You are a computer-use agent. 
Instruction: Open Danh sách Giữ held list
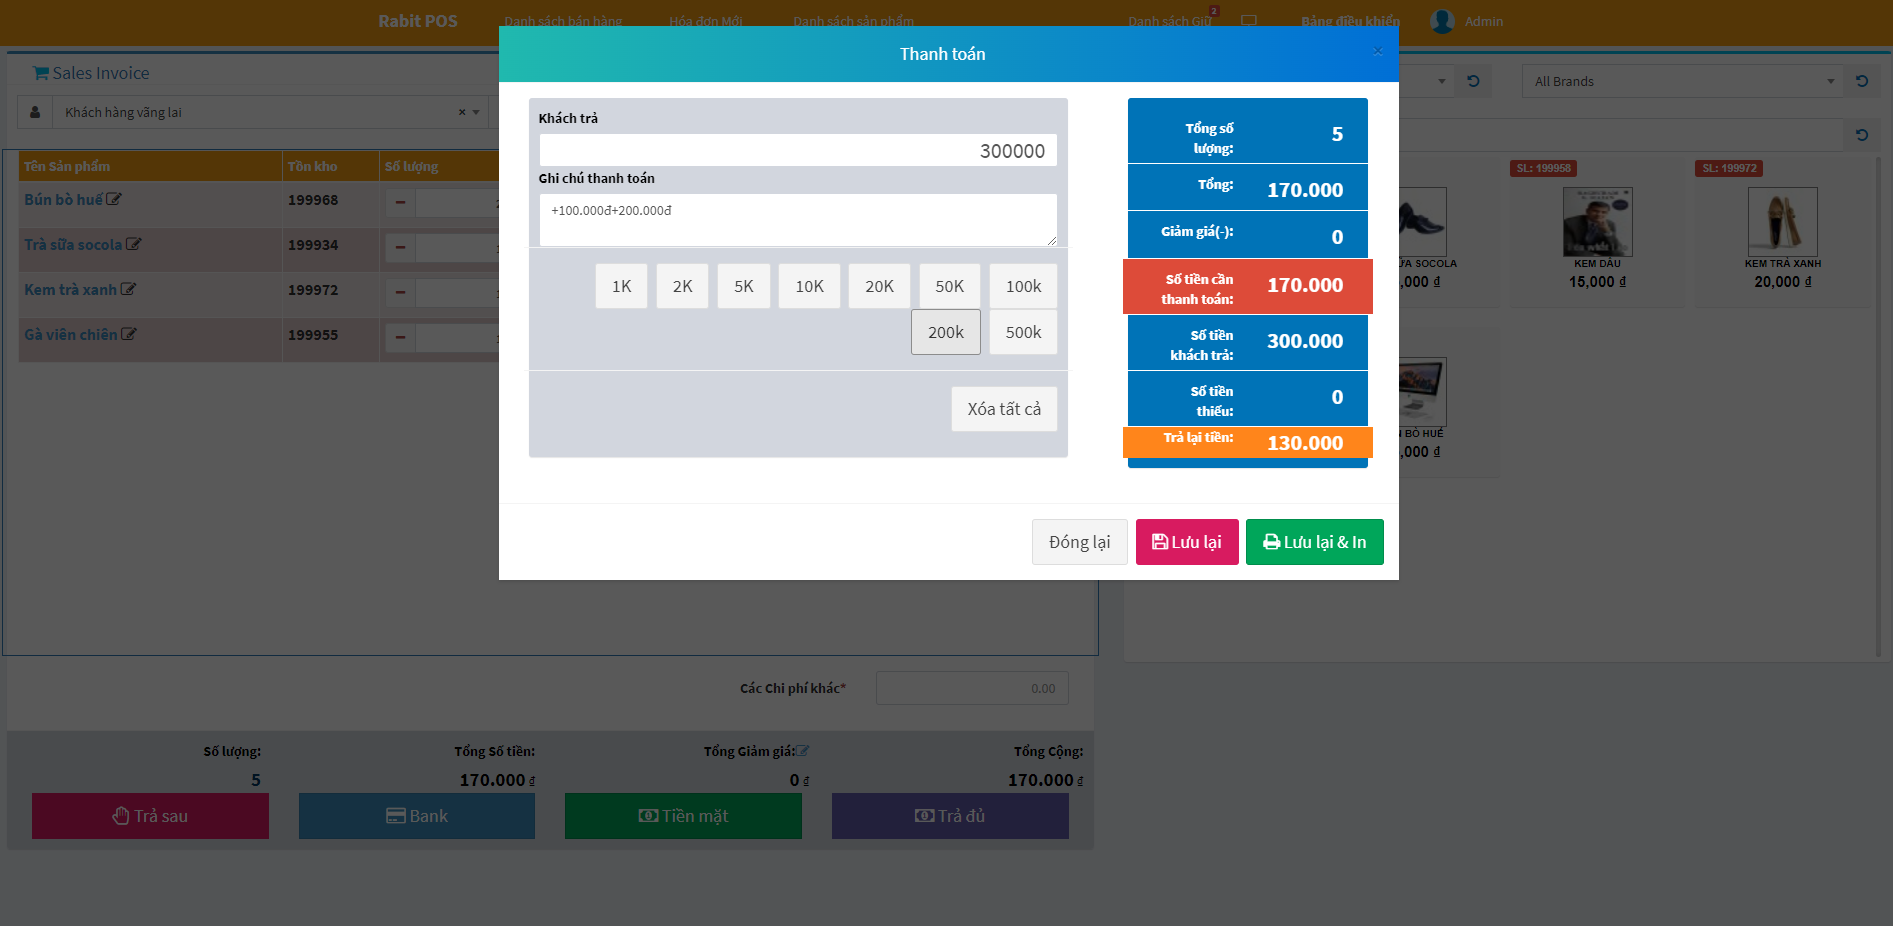point(1169,21)
